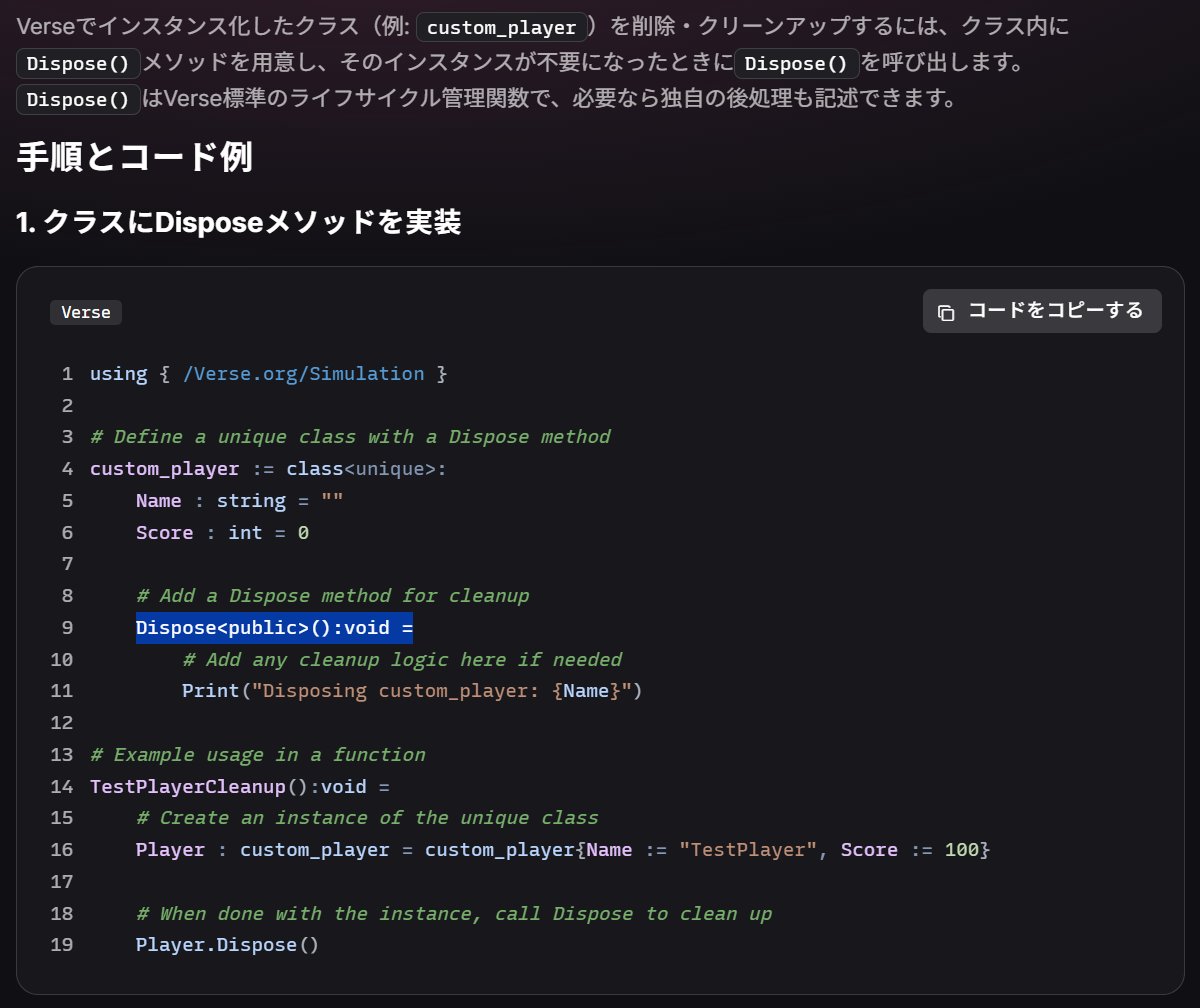Click the comment 'Define a unique class with a Dispose method'
The width and height of the screenshot is (1200, 1008).
(x=350, y=437)
